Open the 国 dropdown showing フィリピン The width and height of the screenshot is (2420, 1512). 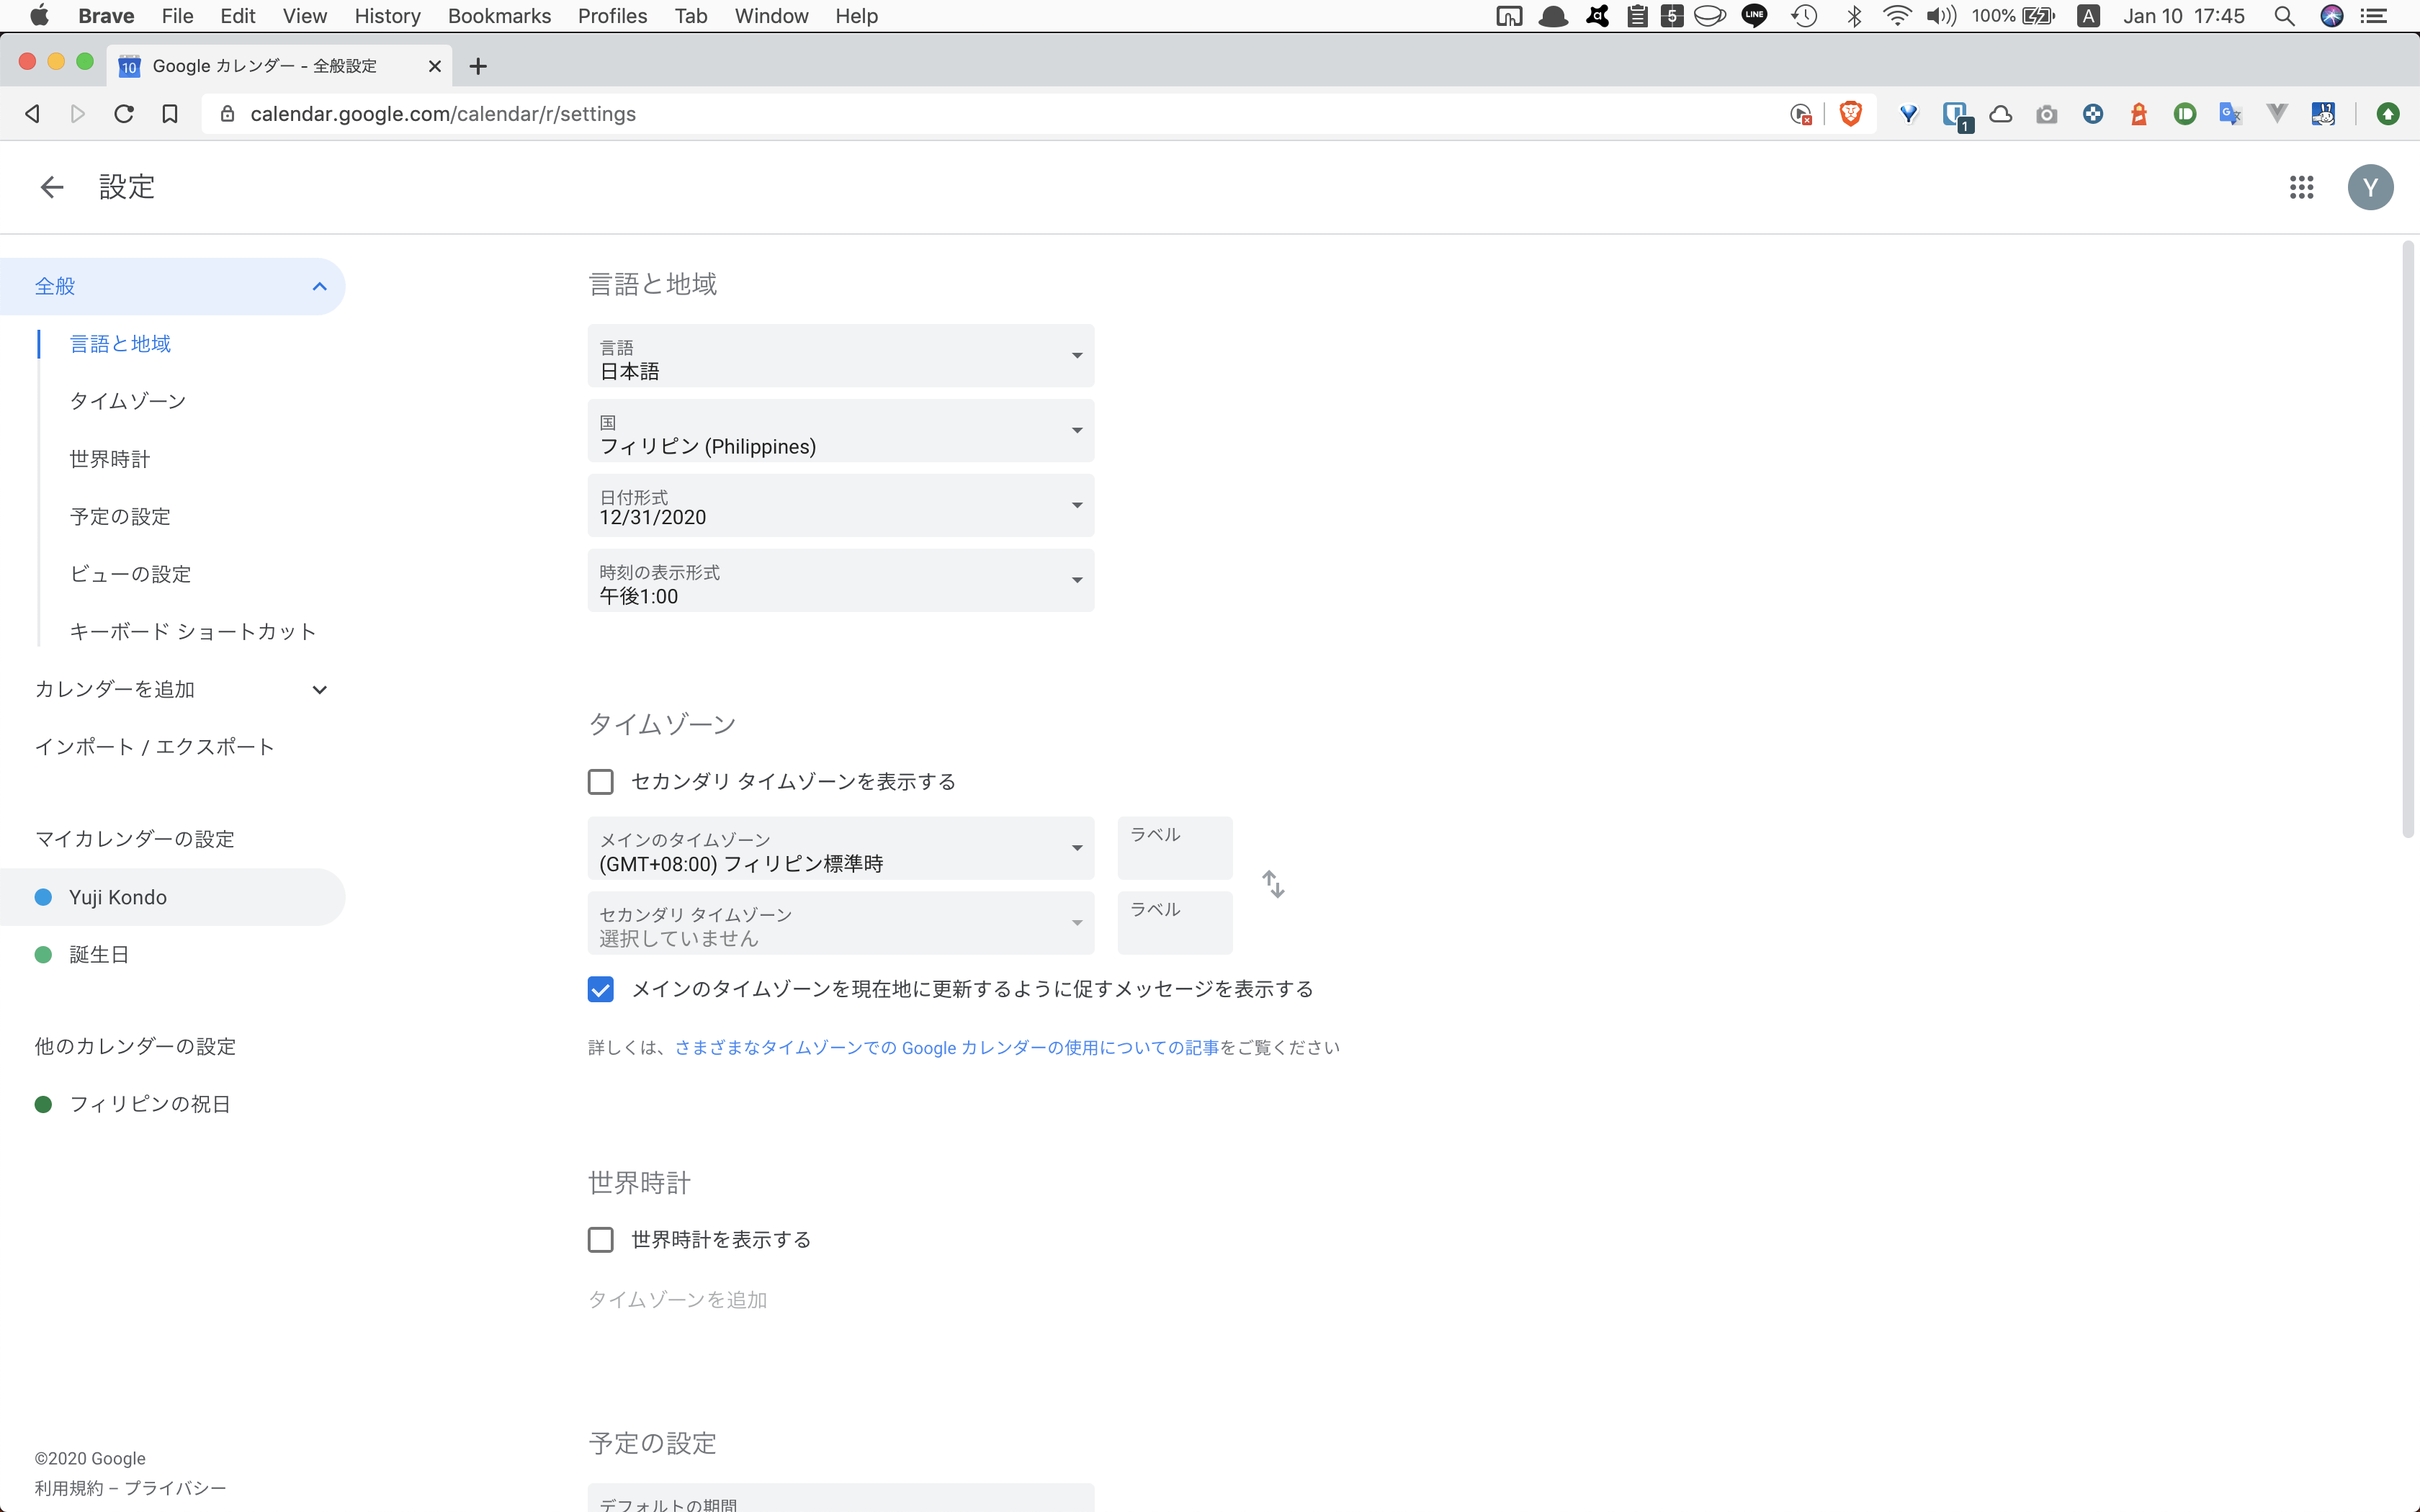(x=840, y=431)
